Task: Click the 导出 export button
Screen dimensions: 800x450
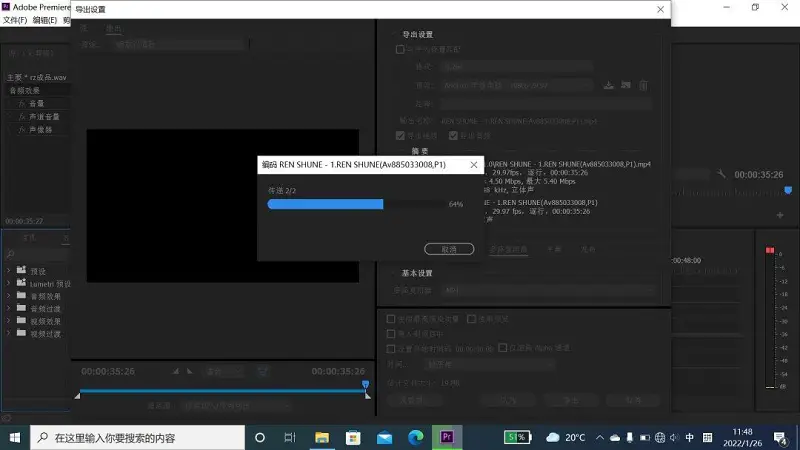Action: (571, 401)
